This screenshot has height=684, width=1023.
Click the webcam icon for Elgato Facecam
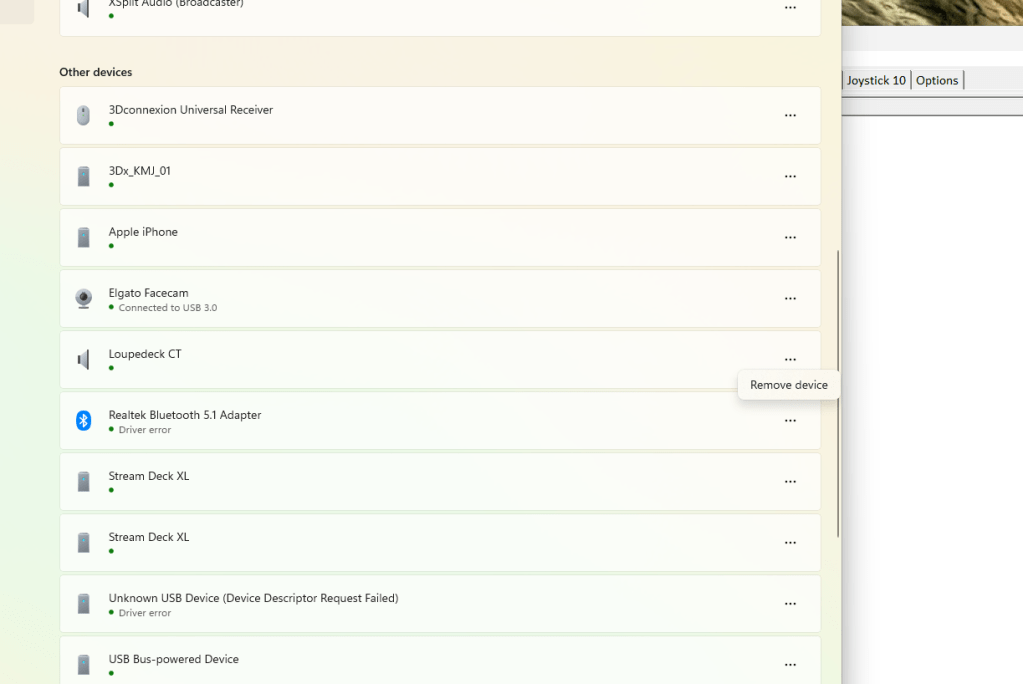84,298
